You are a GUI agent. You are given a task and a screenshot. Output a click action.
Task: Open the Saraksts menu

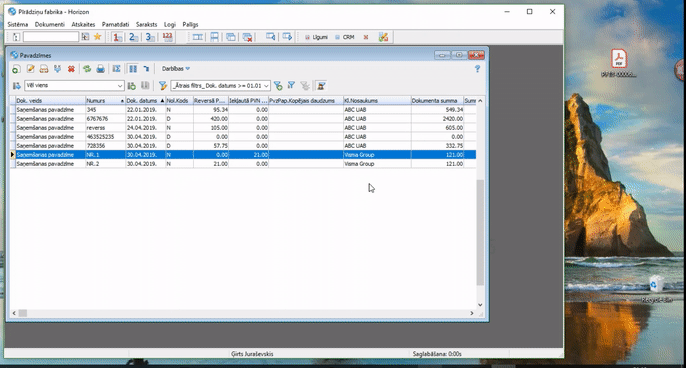(x=146, y=25)
